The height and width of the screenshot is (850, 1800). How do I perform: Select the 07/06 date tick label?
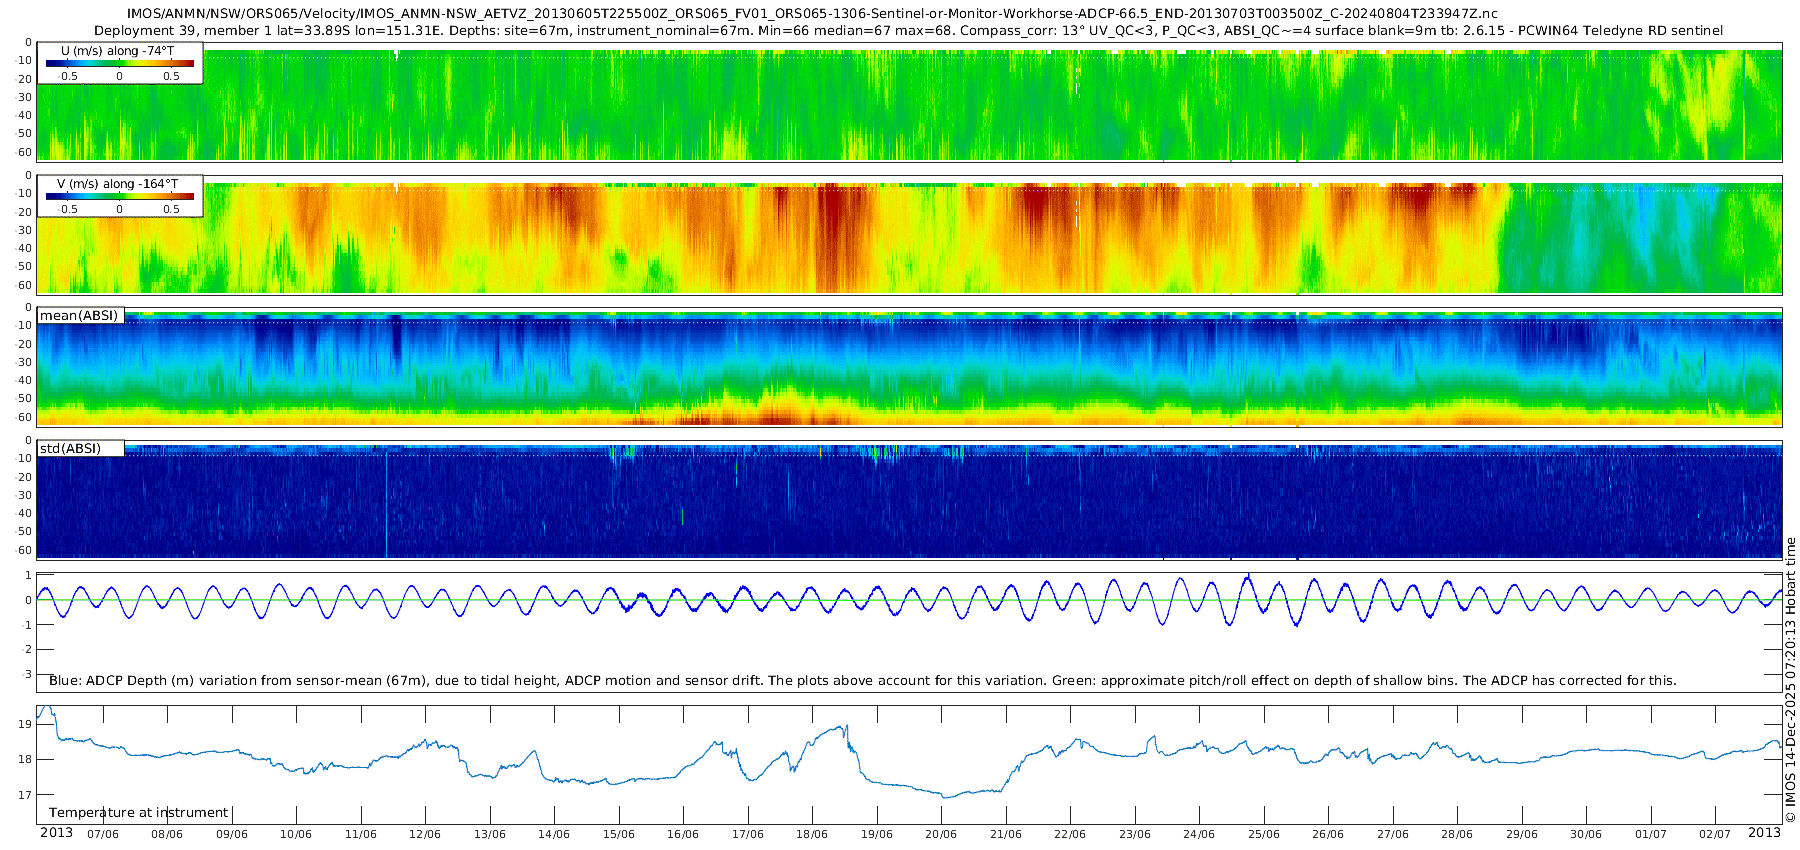click(102, 834)
